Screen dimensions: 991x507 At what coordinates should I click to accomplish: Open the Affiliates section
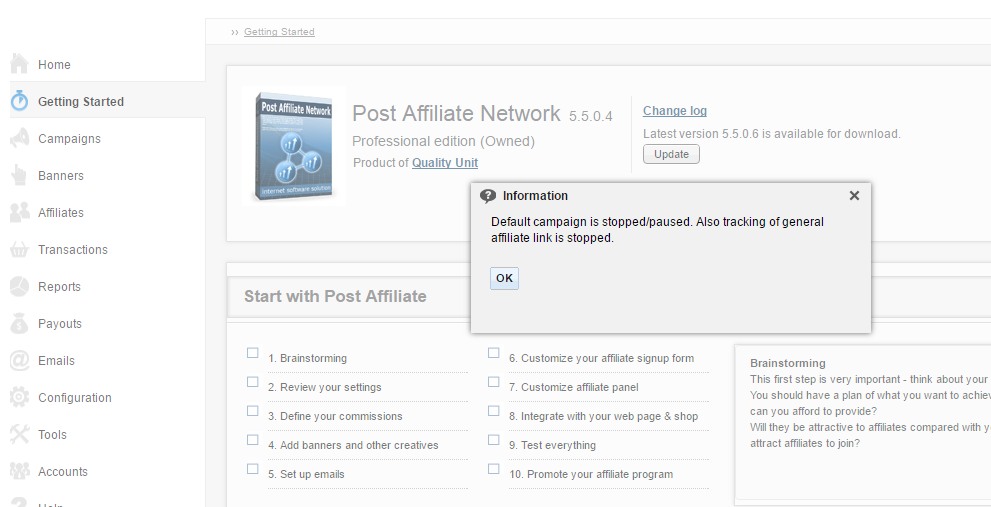[x=61, y=212]
